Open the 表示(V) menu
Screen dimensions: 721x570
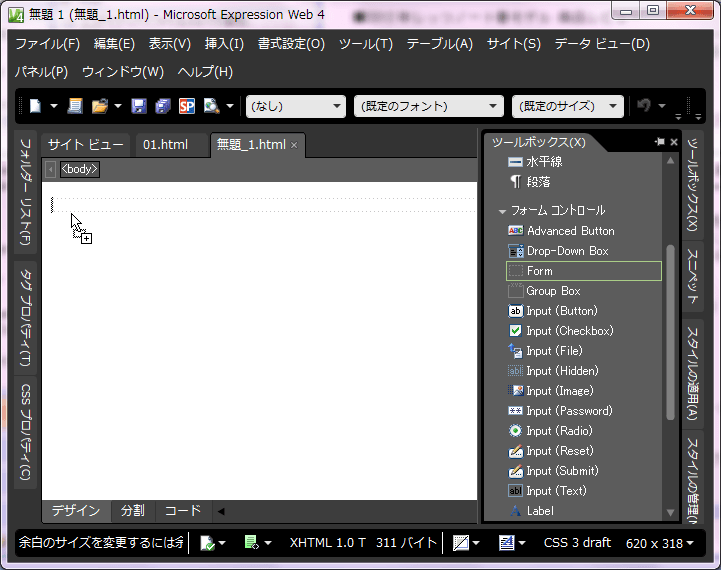click(x=170, y=44)
